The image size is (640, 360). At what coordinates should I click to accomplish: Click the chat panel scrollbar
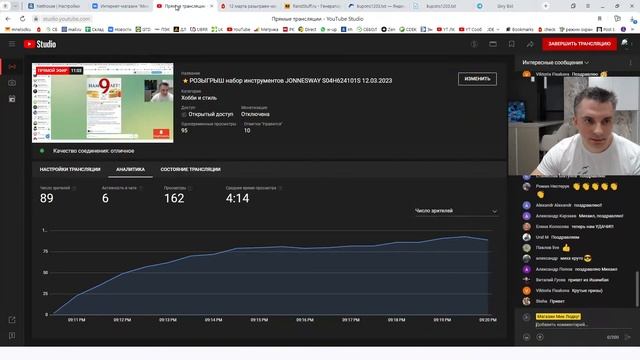coord(637,288)
